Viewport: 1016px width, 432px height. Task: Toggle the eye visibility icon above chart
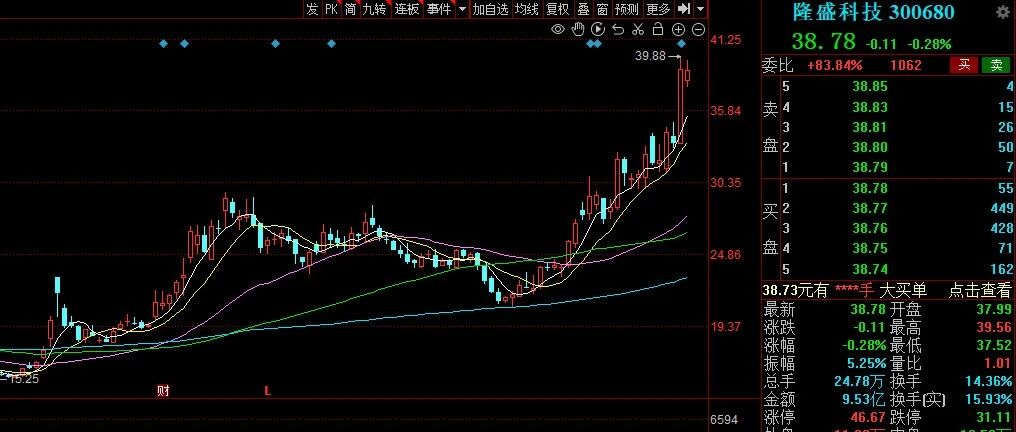point(558,29)
